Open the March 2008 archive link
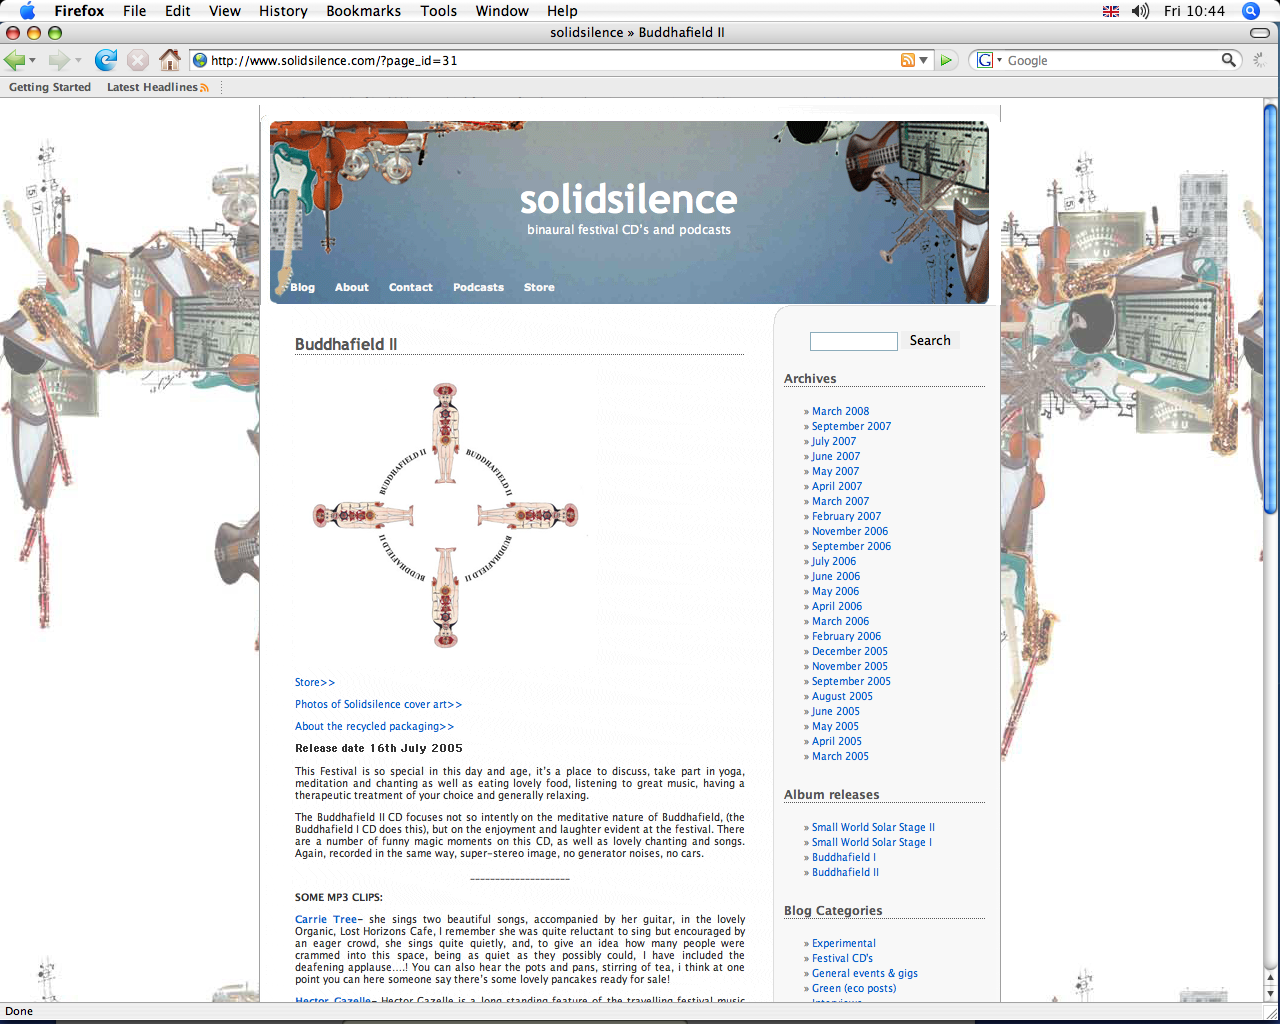 [840, 411]
